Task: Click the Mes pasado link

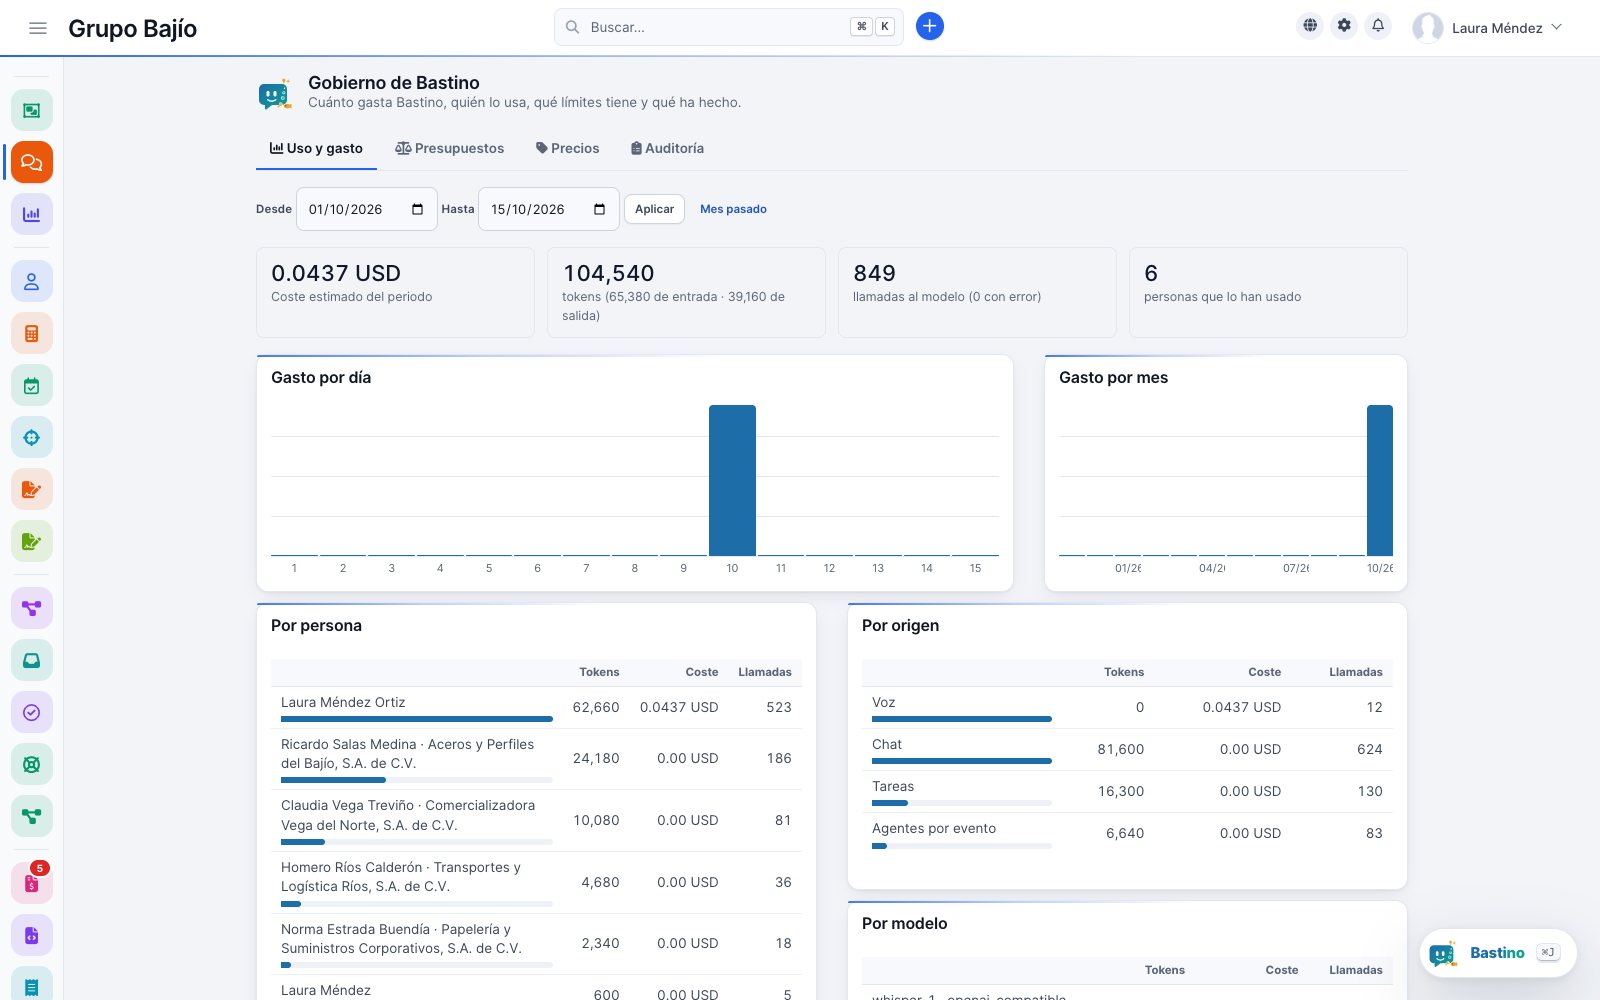Action: coord(733,209)
